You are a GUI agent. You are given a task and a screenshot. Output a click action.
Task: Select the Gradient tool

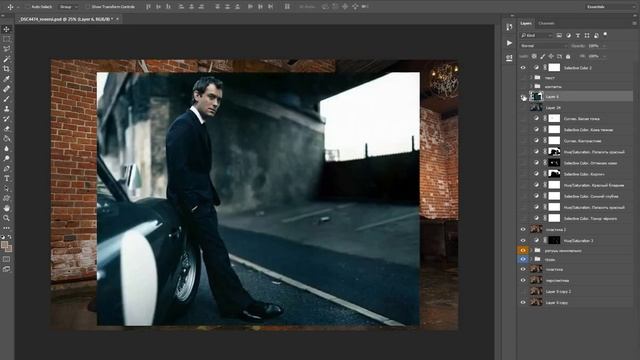7,139
